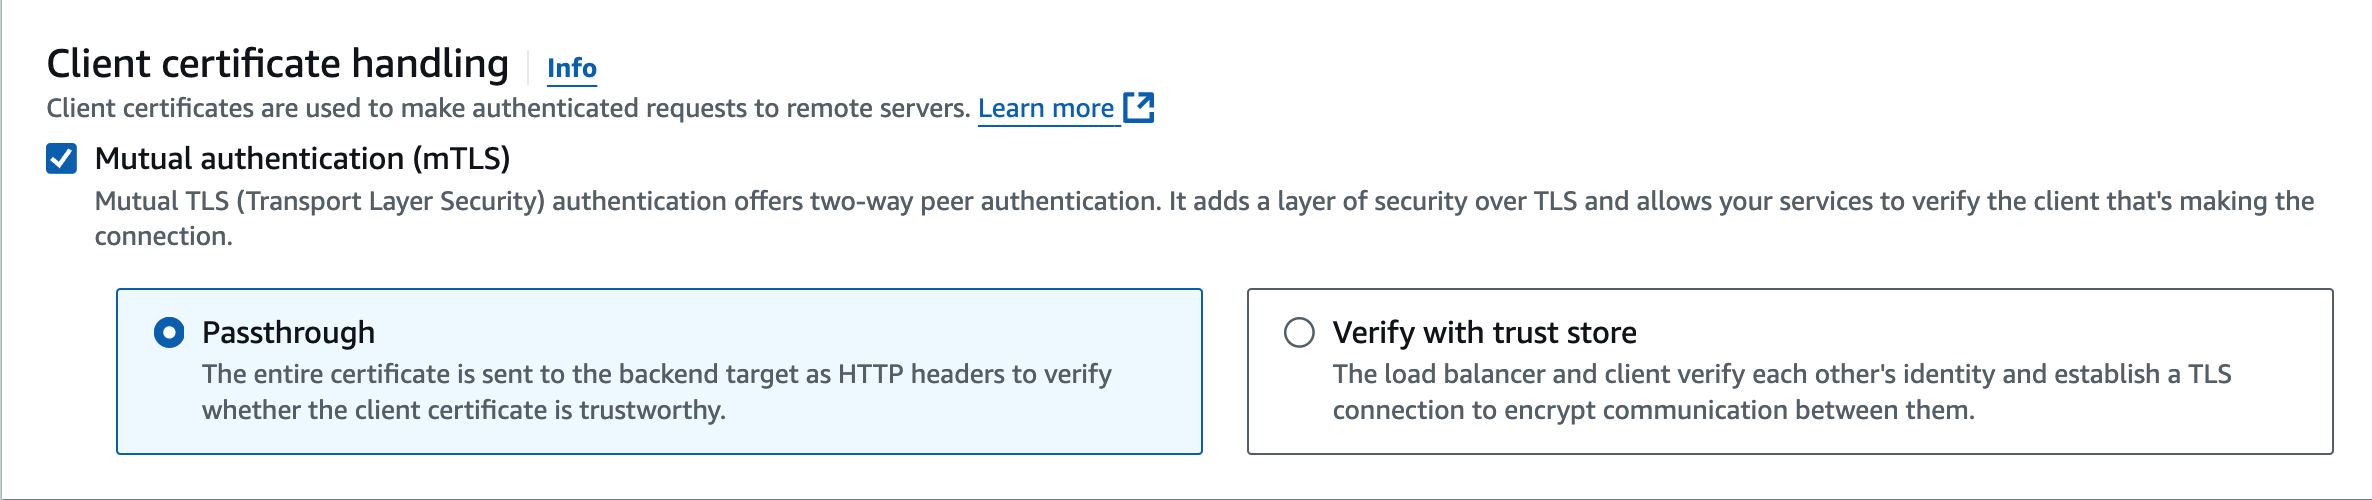Image resolution: width=2372 pixels, height=500 pixels.
Task: Choose the Verify with trust store radio option
Action: (1299, 332)
